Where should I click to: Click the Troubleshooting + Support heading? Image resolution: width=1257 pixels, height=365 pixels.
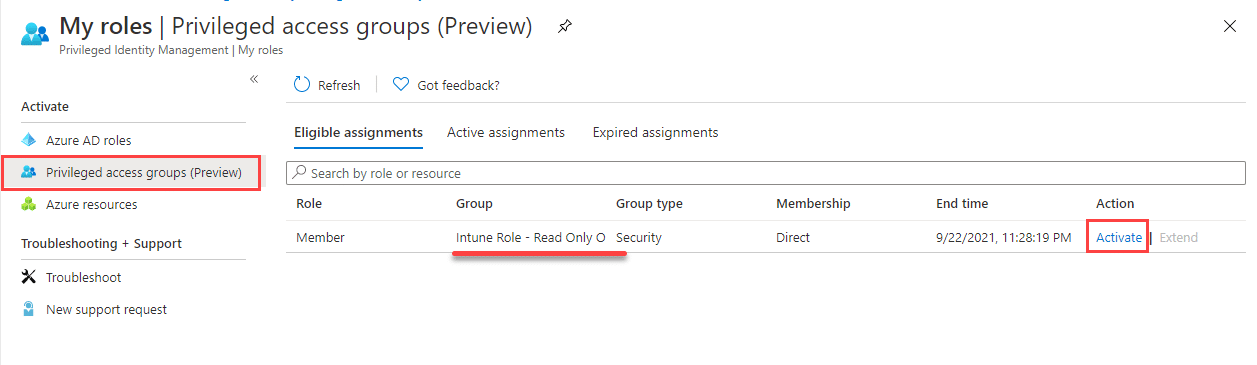pyautogui.click(x=101, y=243)
